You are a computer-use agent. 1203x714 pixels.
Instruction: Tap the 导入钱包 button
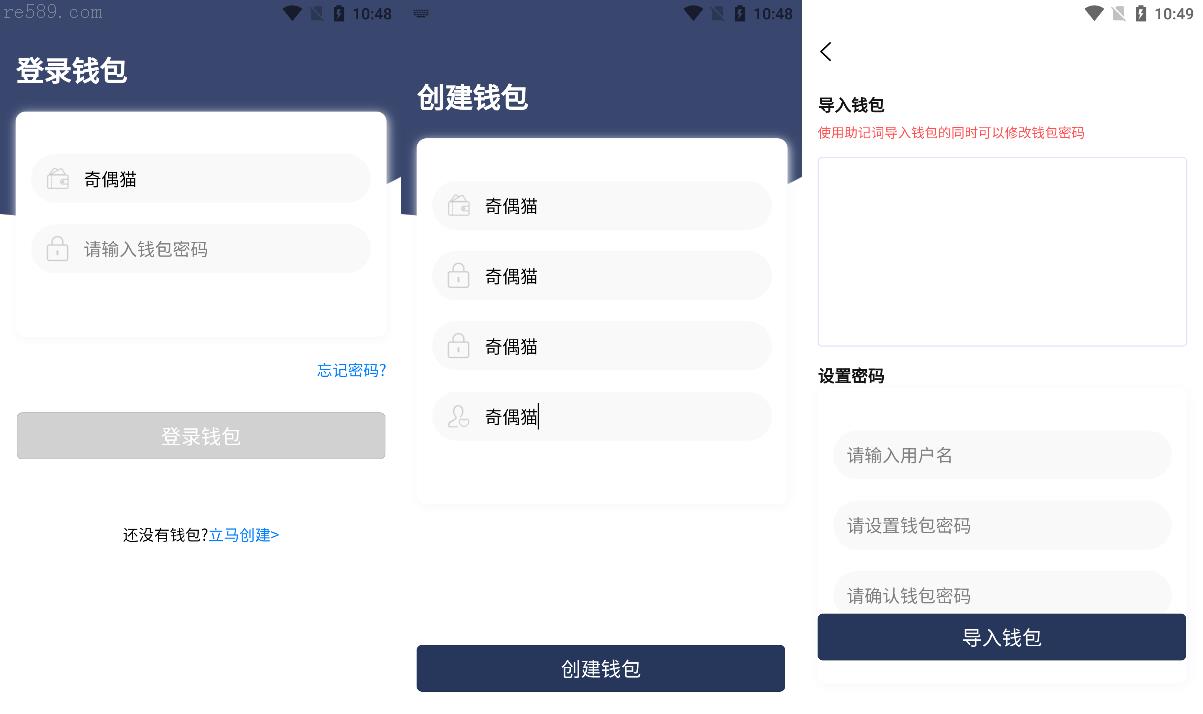click(1002, 637)
